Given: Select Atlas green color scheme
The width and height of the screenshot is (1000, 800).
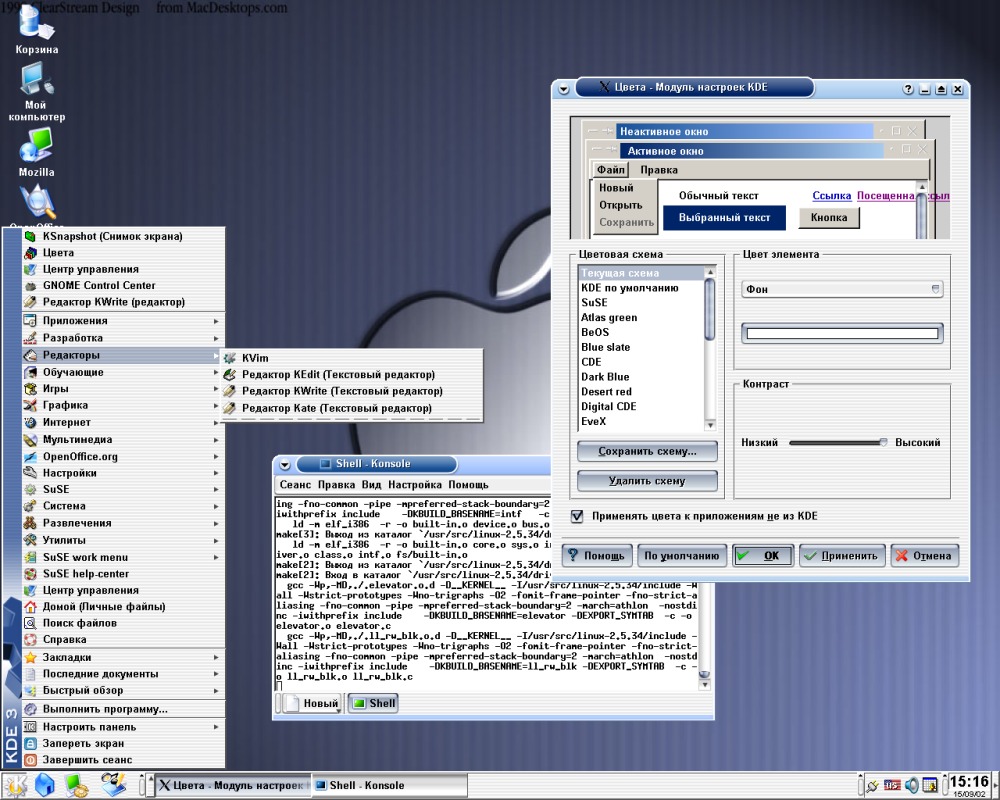Looking at the screenshot, I should click(640, 317).
